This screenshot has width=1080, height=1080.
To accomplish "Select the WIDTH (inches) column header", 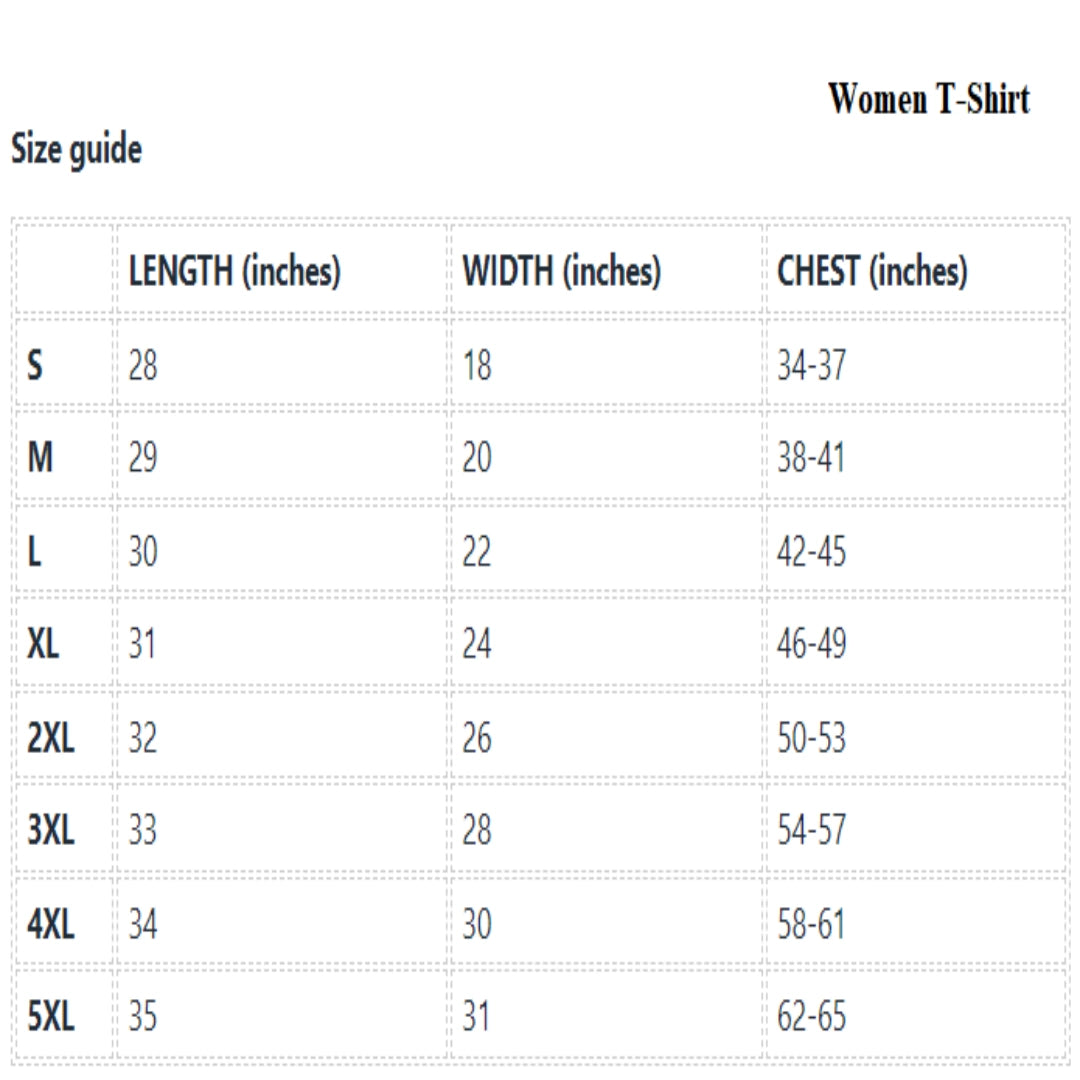I will (x=561, y=272).
